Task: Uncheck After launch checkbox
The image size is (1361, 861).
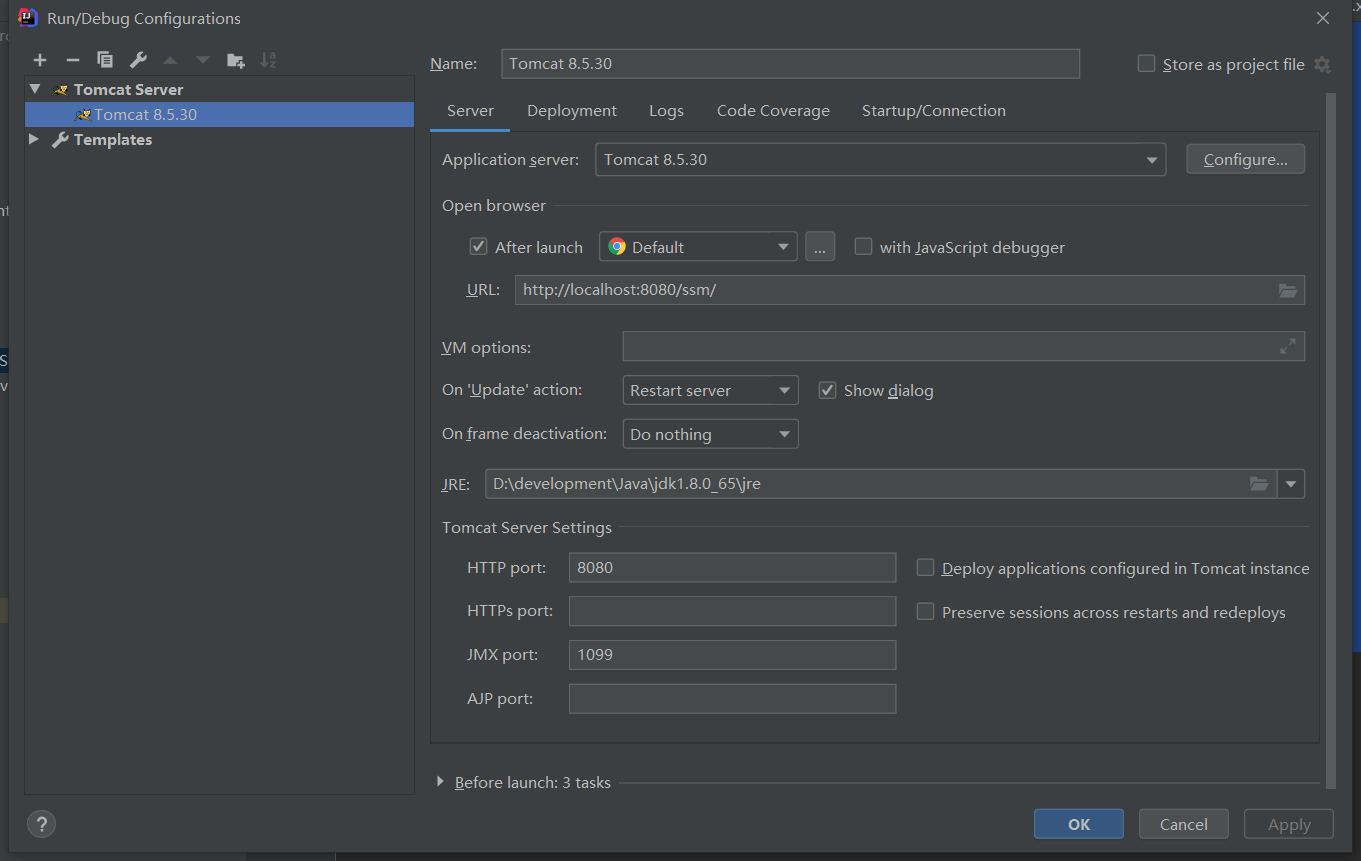Action: pos(478,246)
